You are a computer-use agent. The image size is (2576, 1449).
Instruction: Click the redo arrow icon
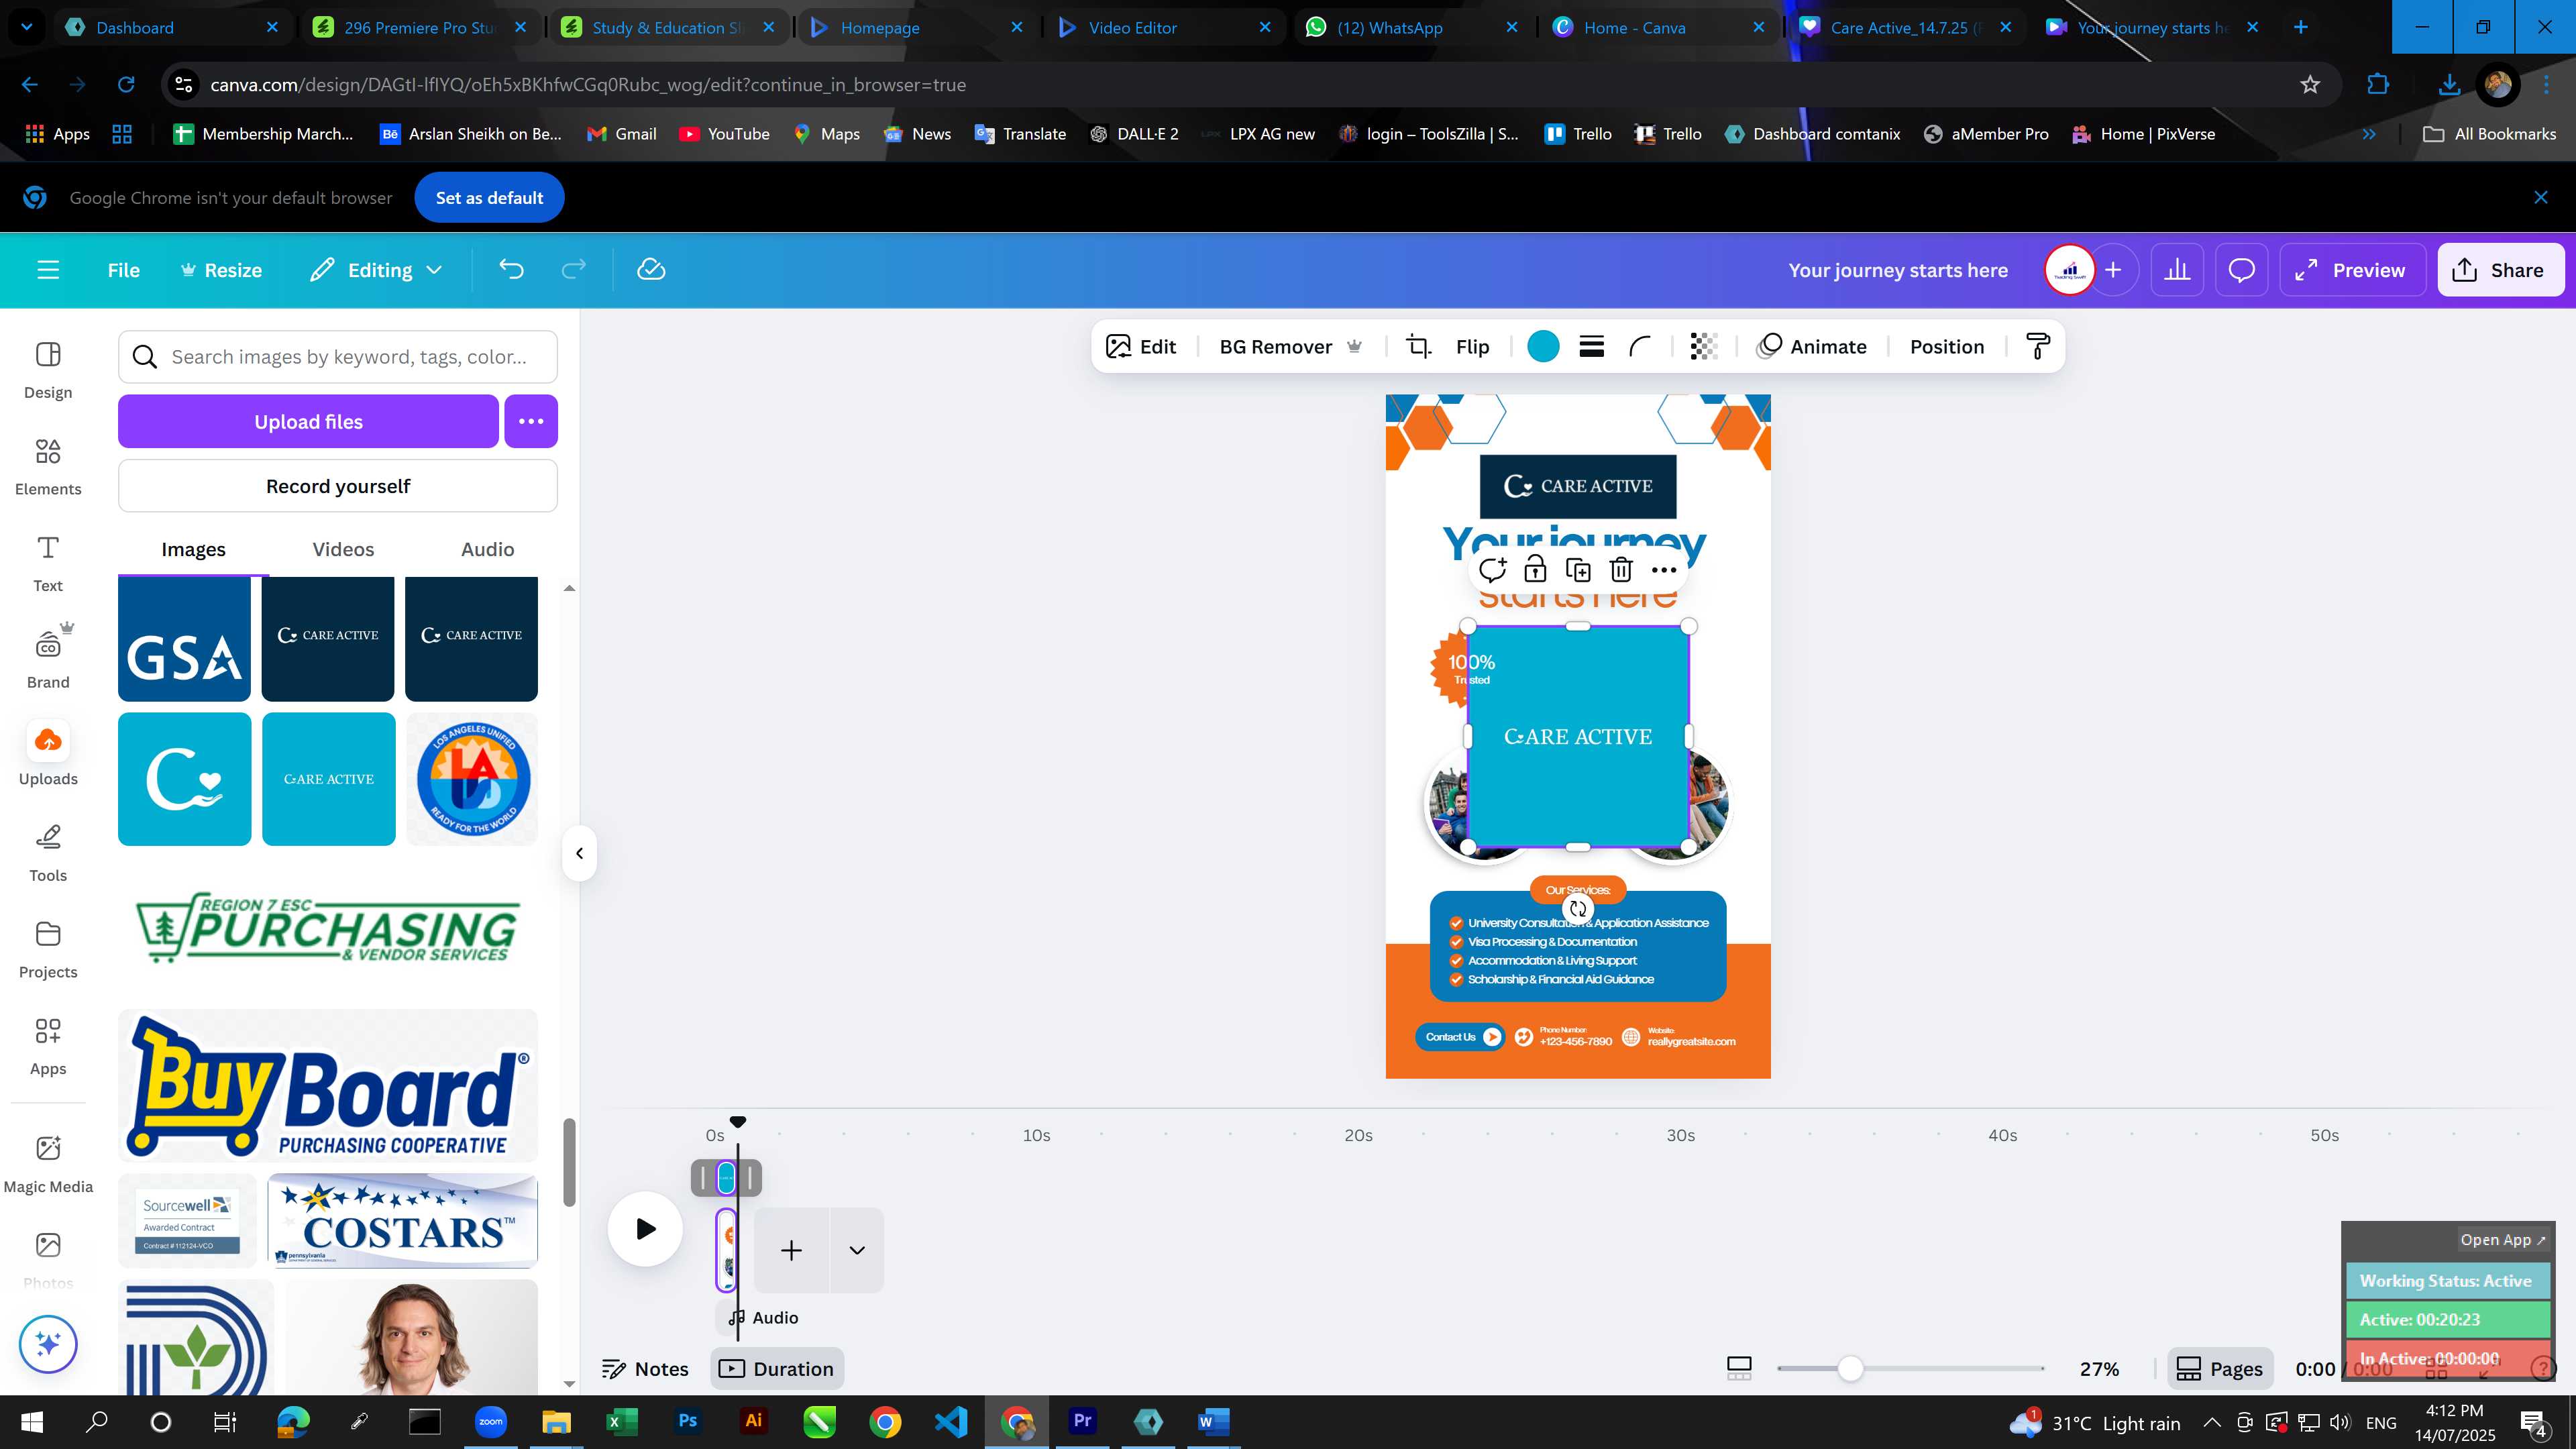[x=573, y=270]
